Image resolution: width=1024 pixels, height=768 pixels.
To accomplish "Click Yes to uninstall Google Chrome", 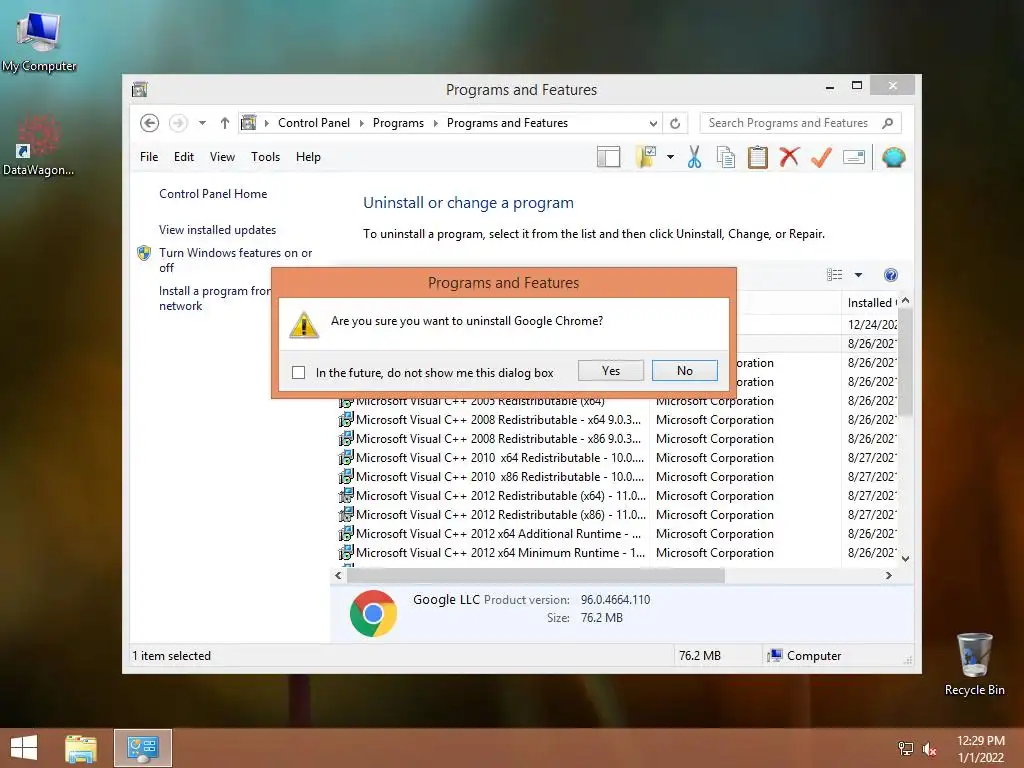I will pyautogui.click(x=611, y=371).
